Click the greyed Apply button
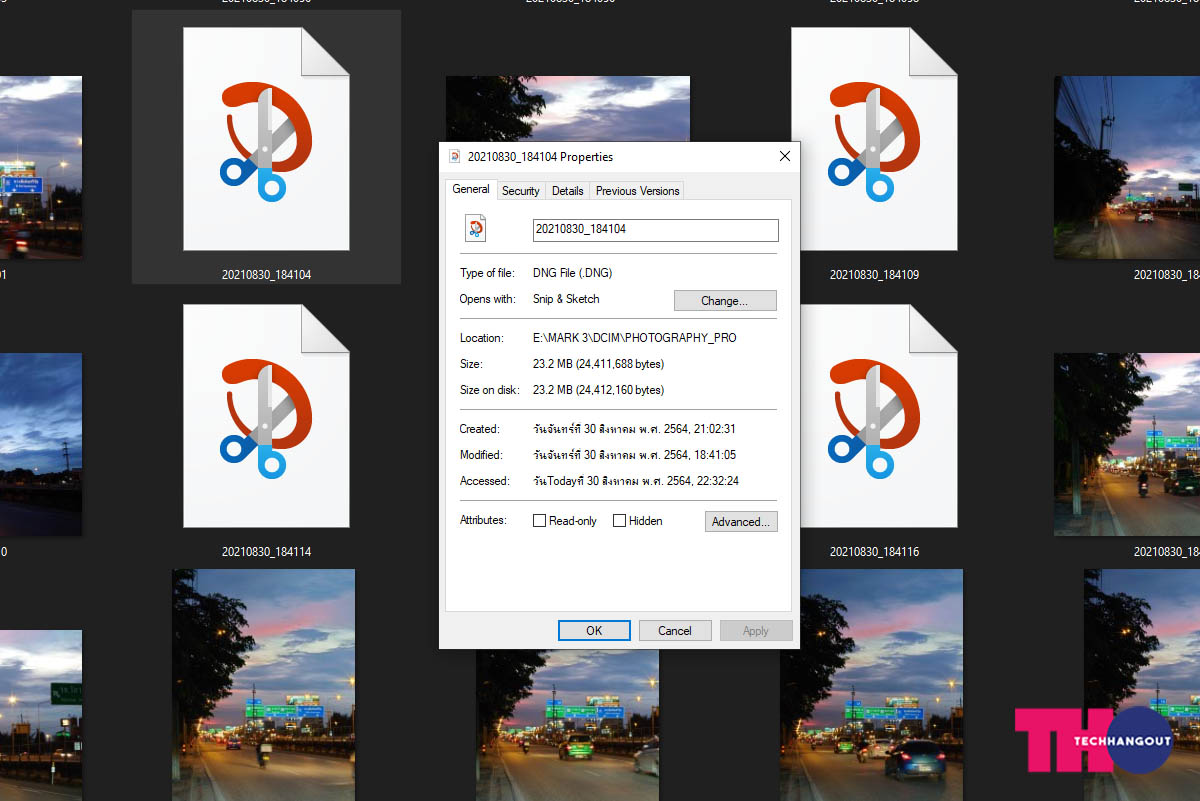 (756, 630)
